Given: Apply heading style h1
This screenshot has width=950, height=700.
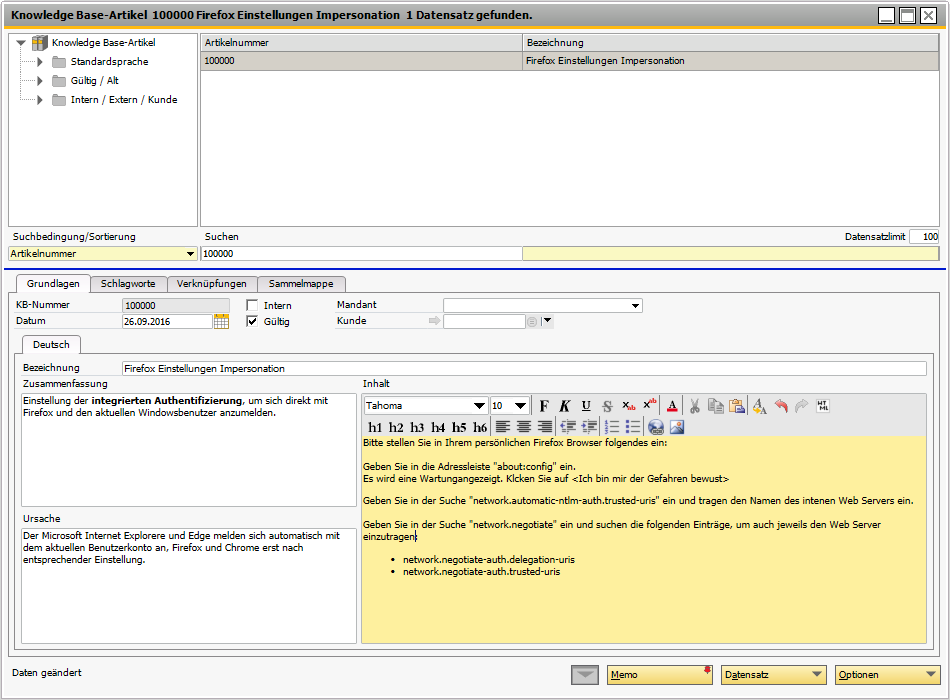Looking at the screenshot, I should (377, 426).
